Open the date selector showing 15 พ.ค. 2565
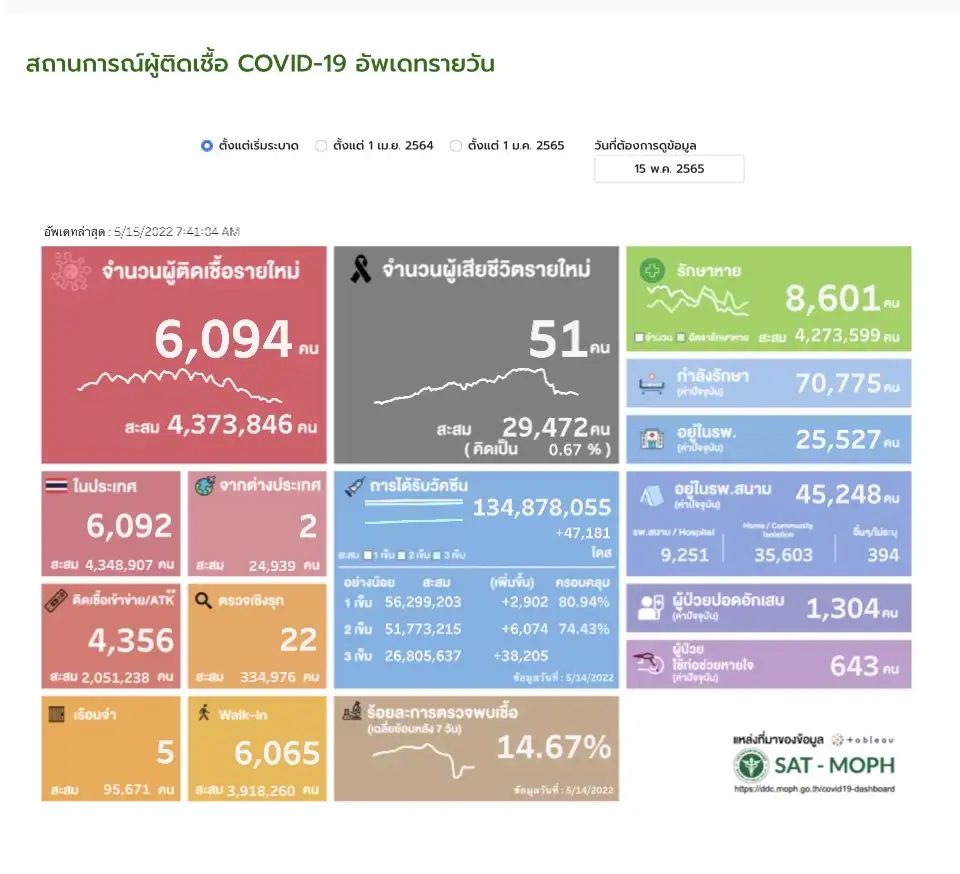The width and height of the screenshot is (960, 874). point(669,169)
